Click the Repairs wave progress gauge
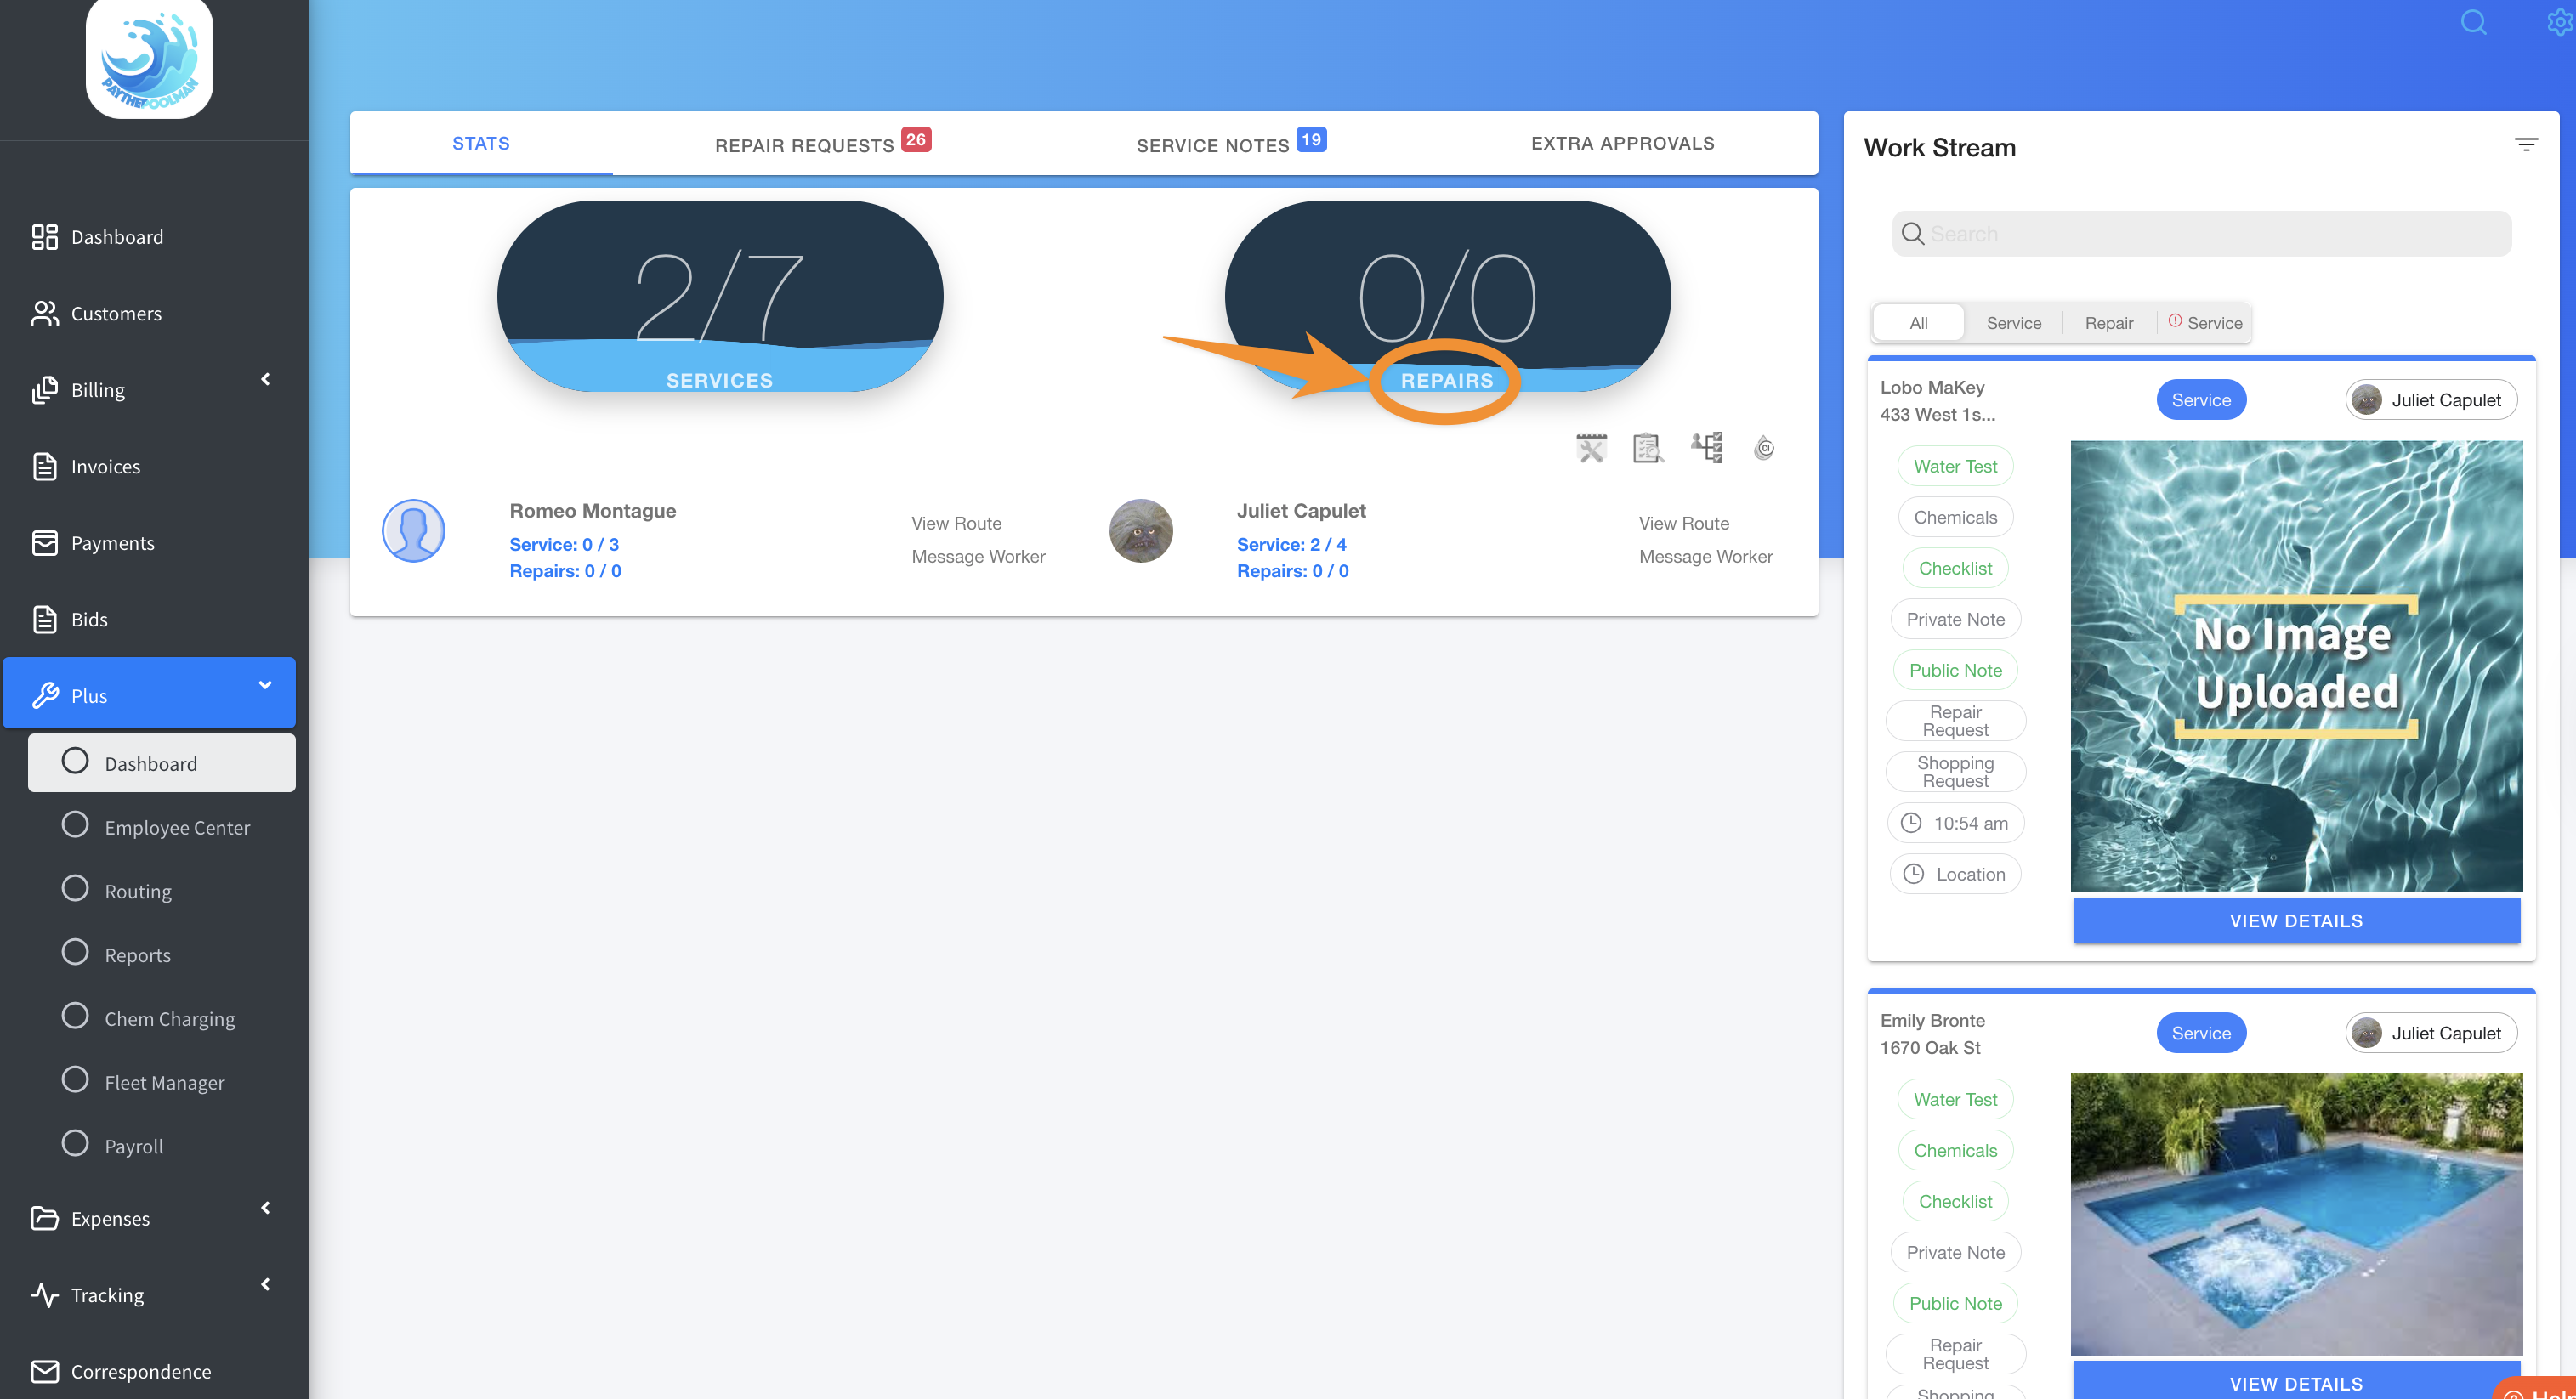Image resolution: width=2576 pixels, height=1399 pixels. coord(1447,297)
